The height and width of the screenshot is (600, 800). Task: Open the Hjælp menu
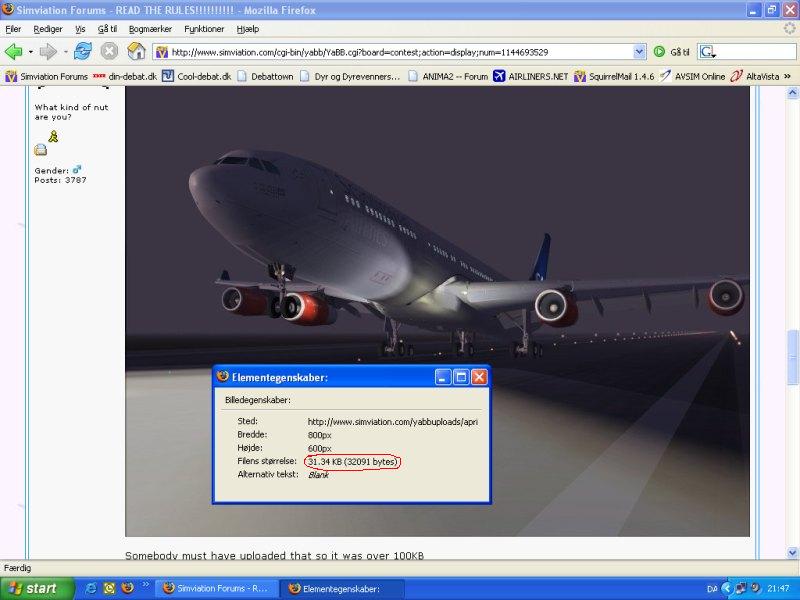coord(248,29)
